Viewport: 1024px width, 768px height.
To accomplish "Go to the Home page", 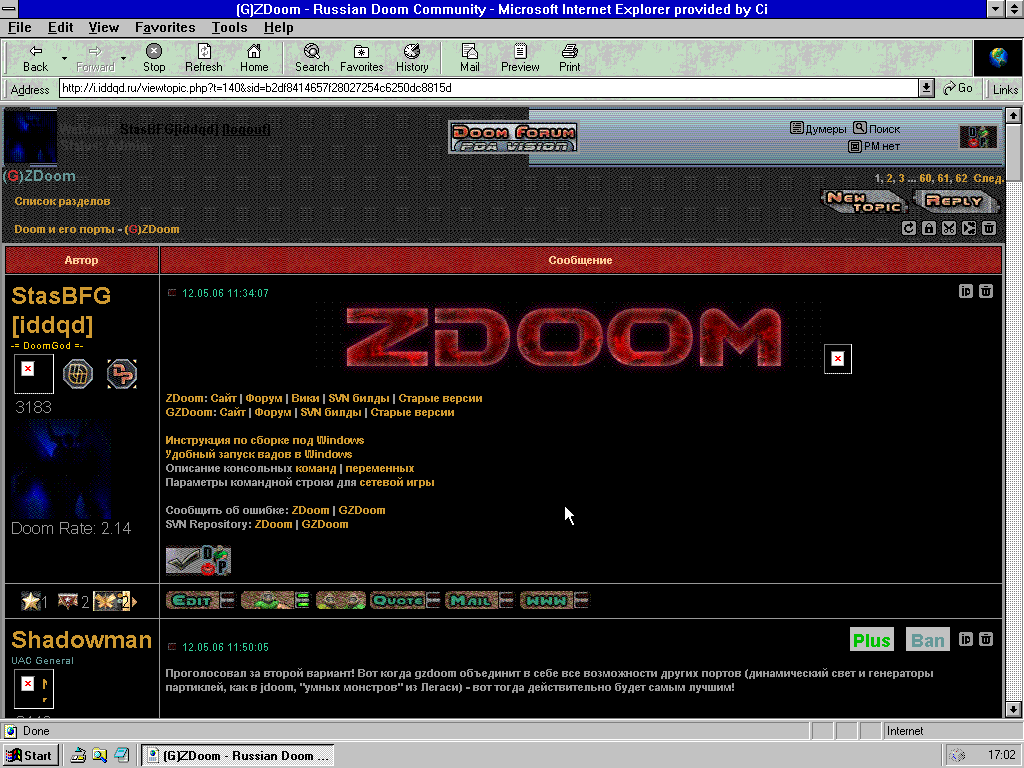I will 254,58.
